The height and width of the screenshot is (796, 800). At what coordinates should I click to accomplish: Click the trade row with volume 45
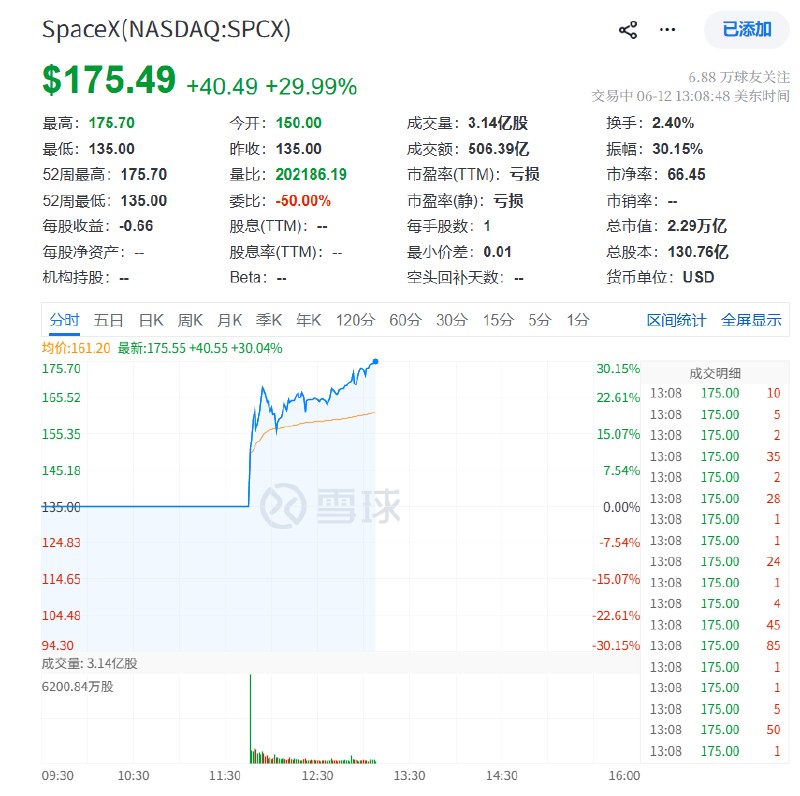(715, 625)
